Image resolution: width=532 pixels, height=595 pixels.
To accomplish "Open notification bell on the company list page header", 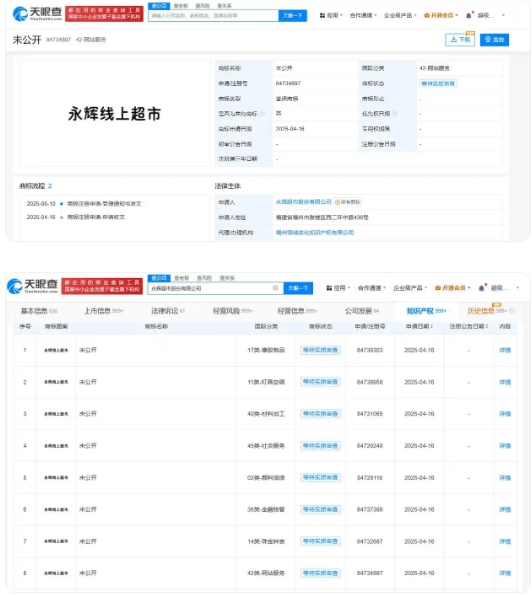I will 482,288.
